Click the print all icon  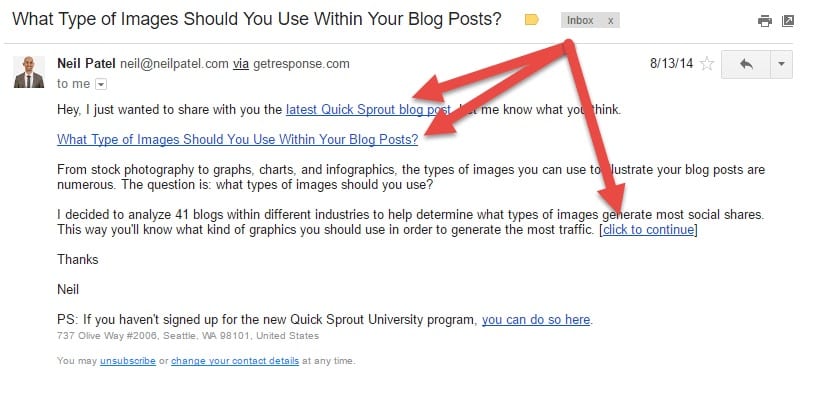764,21
